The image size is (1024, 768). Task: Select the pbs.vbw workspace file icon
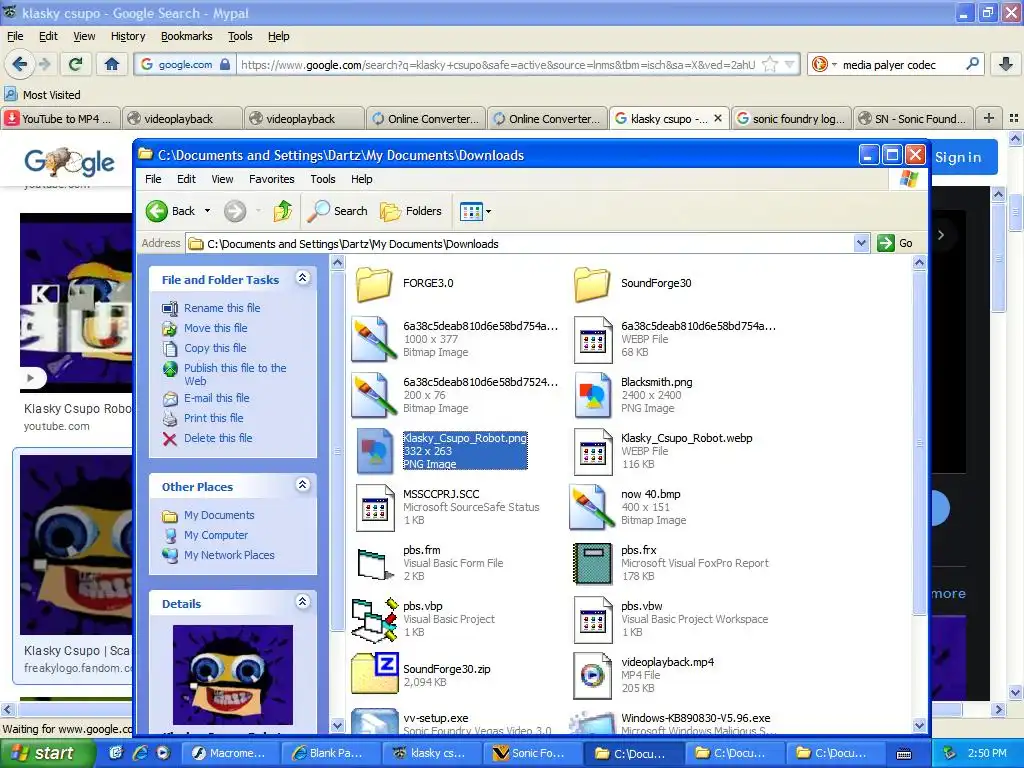pyautogui.click(x=592, y=620)
